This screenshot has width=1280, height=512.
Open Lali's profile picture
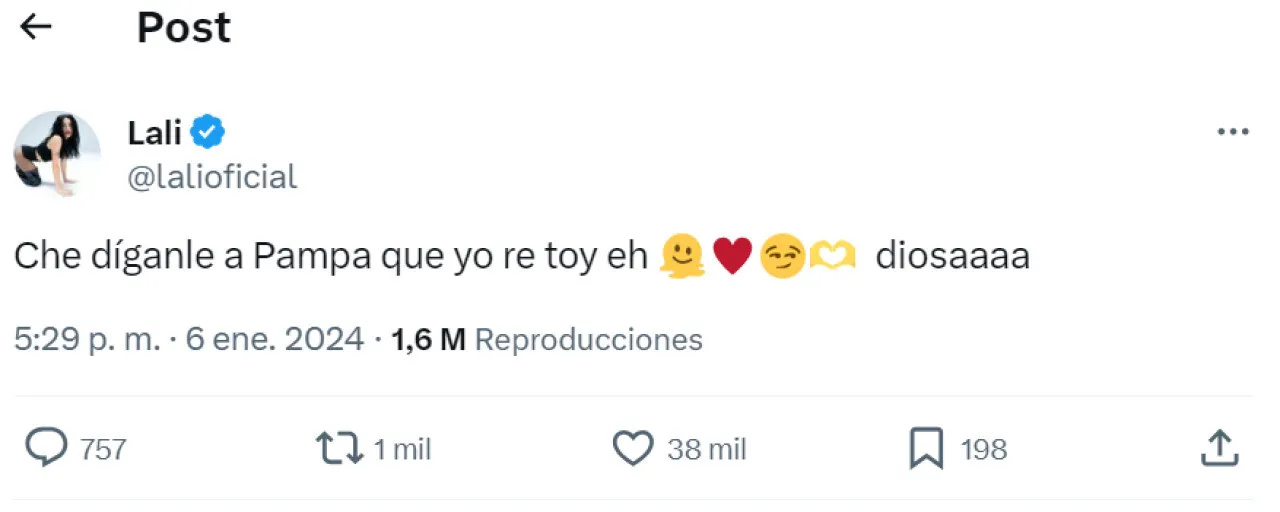(x=57, y=154)
